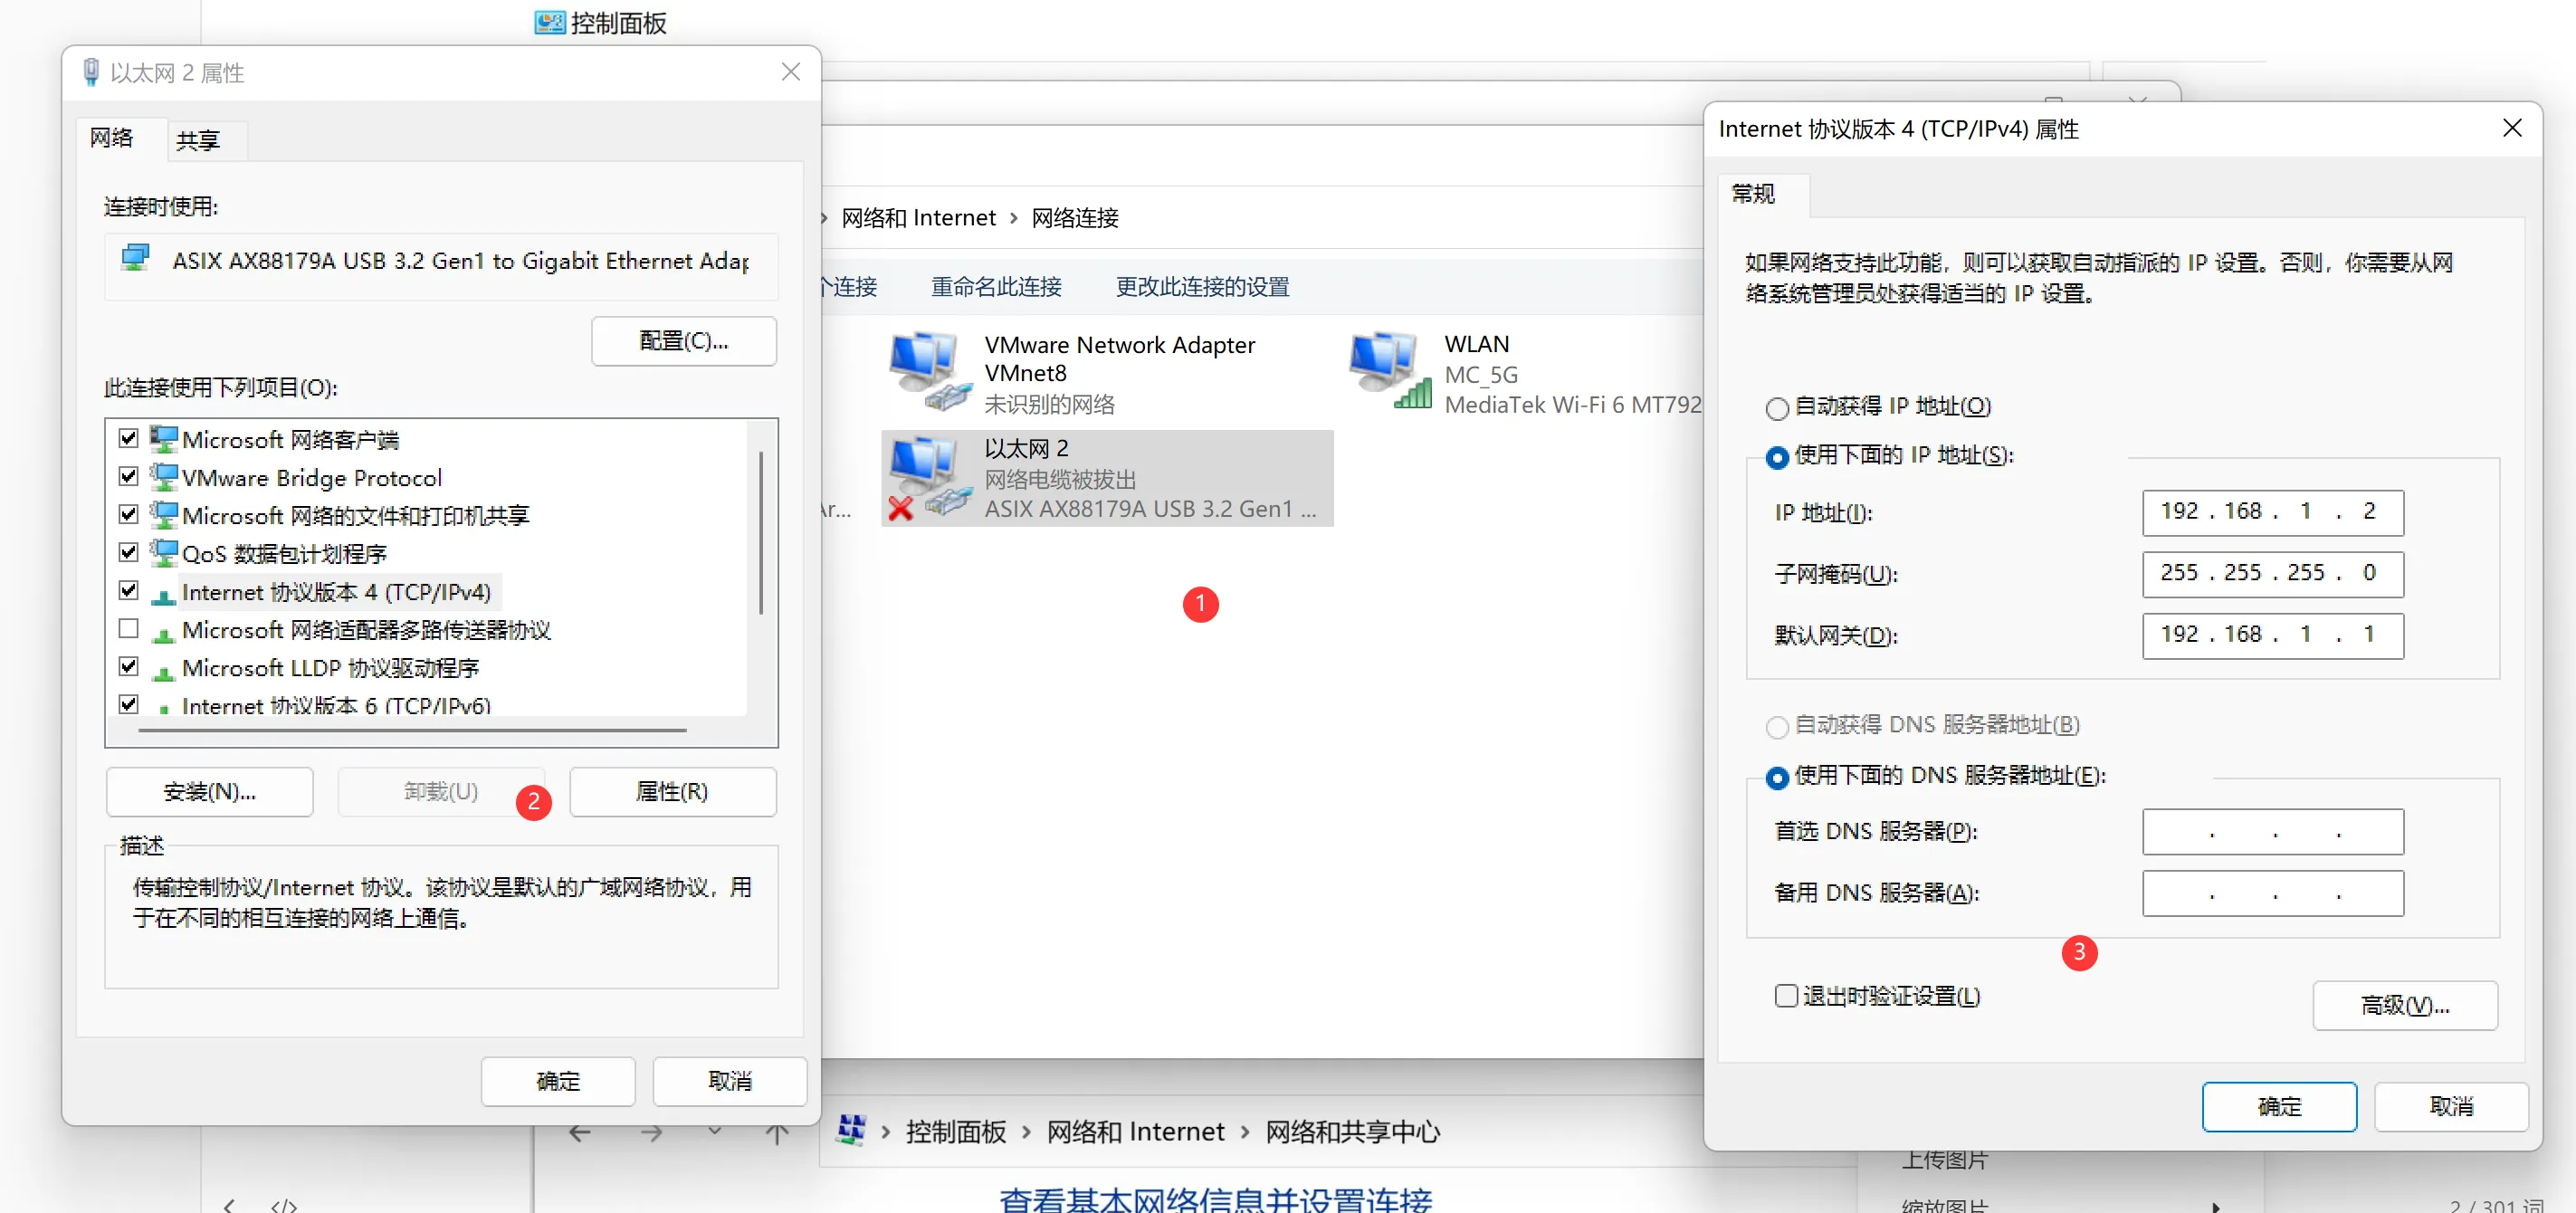Click the VMware Network Adapter VMnet8 icon
Image resolution: width=2576 pixels, height=1213 pixels.
(x=929, y=371)
